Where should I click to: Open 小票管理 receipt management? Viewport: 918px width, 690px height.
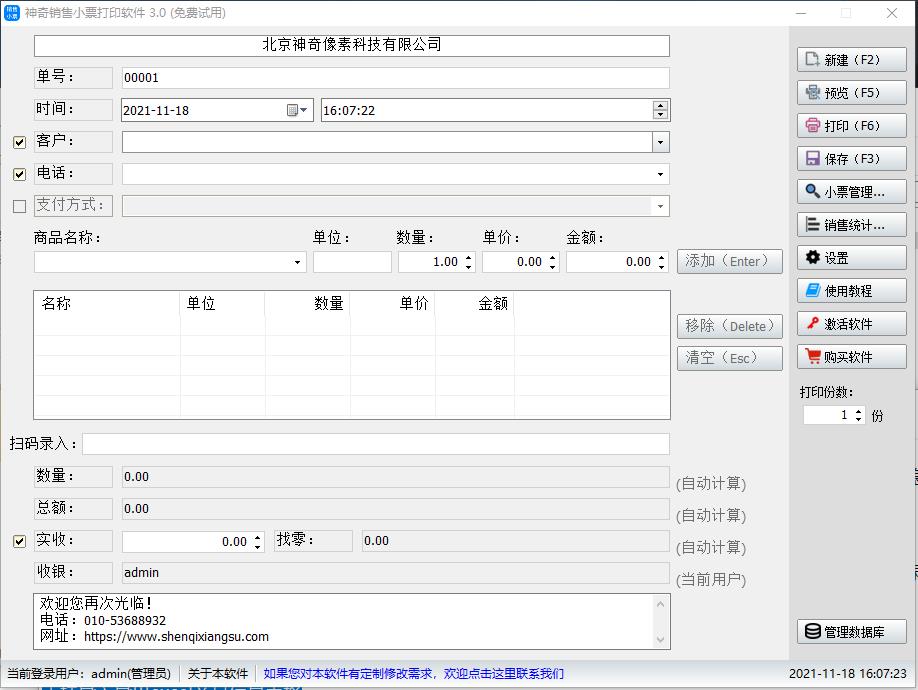851,190
